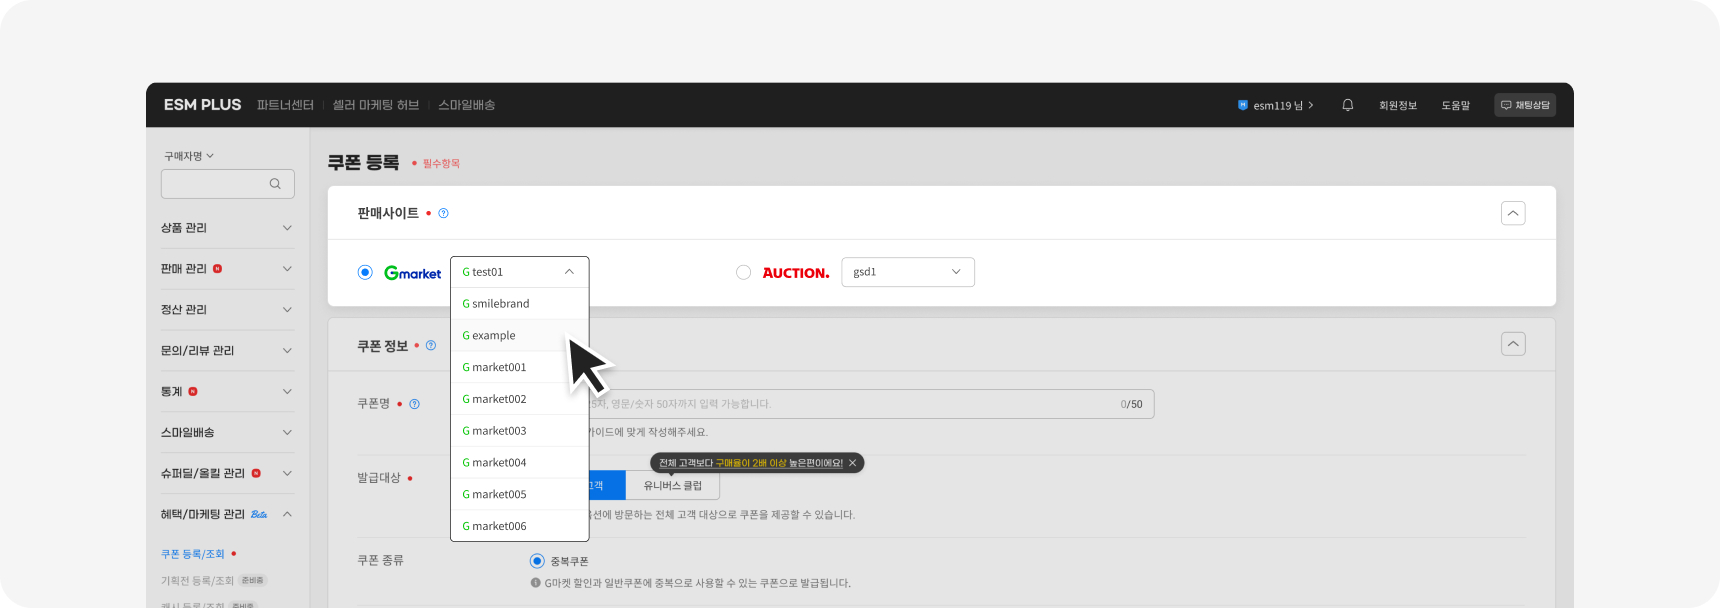Expand 정산 관리 sidebar menu
The width and height of the screenshot is (1720, 608).
point(227,310)
